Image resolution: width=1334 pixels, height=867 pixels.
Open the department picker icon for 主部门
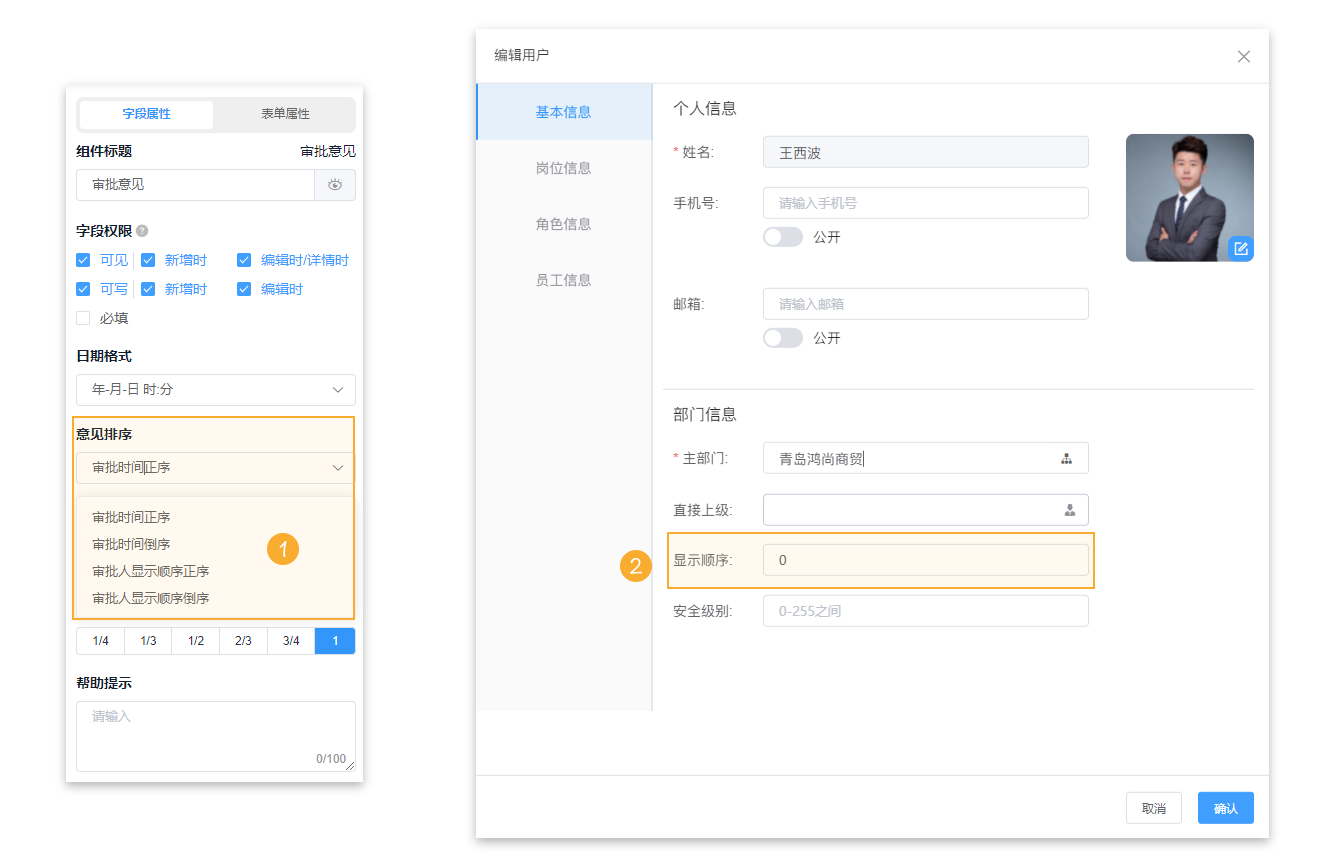pyautogui.click(x=1066, y=458)
